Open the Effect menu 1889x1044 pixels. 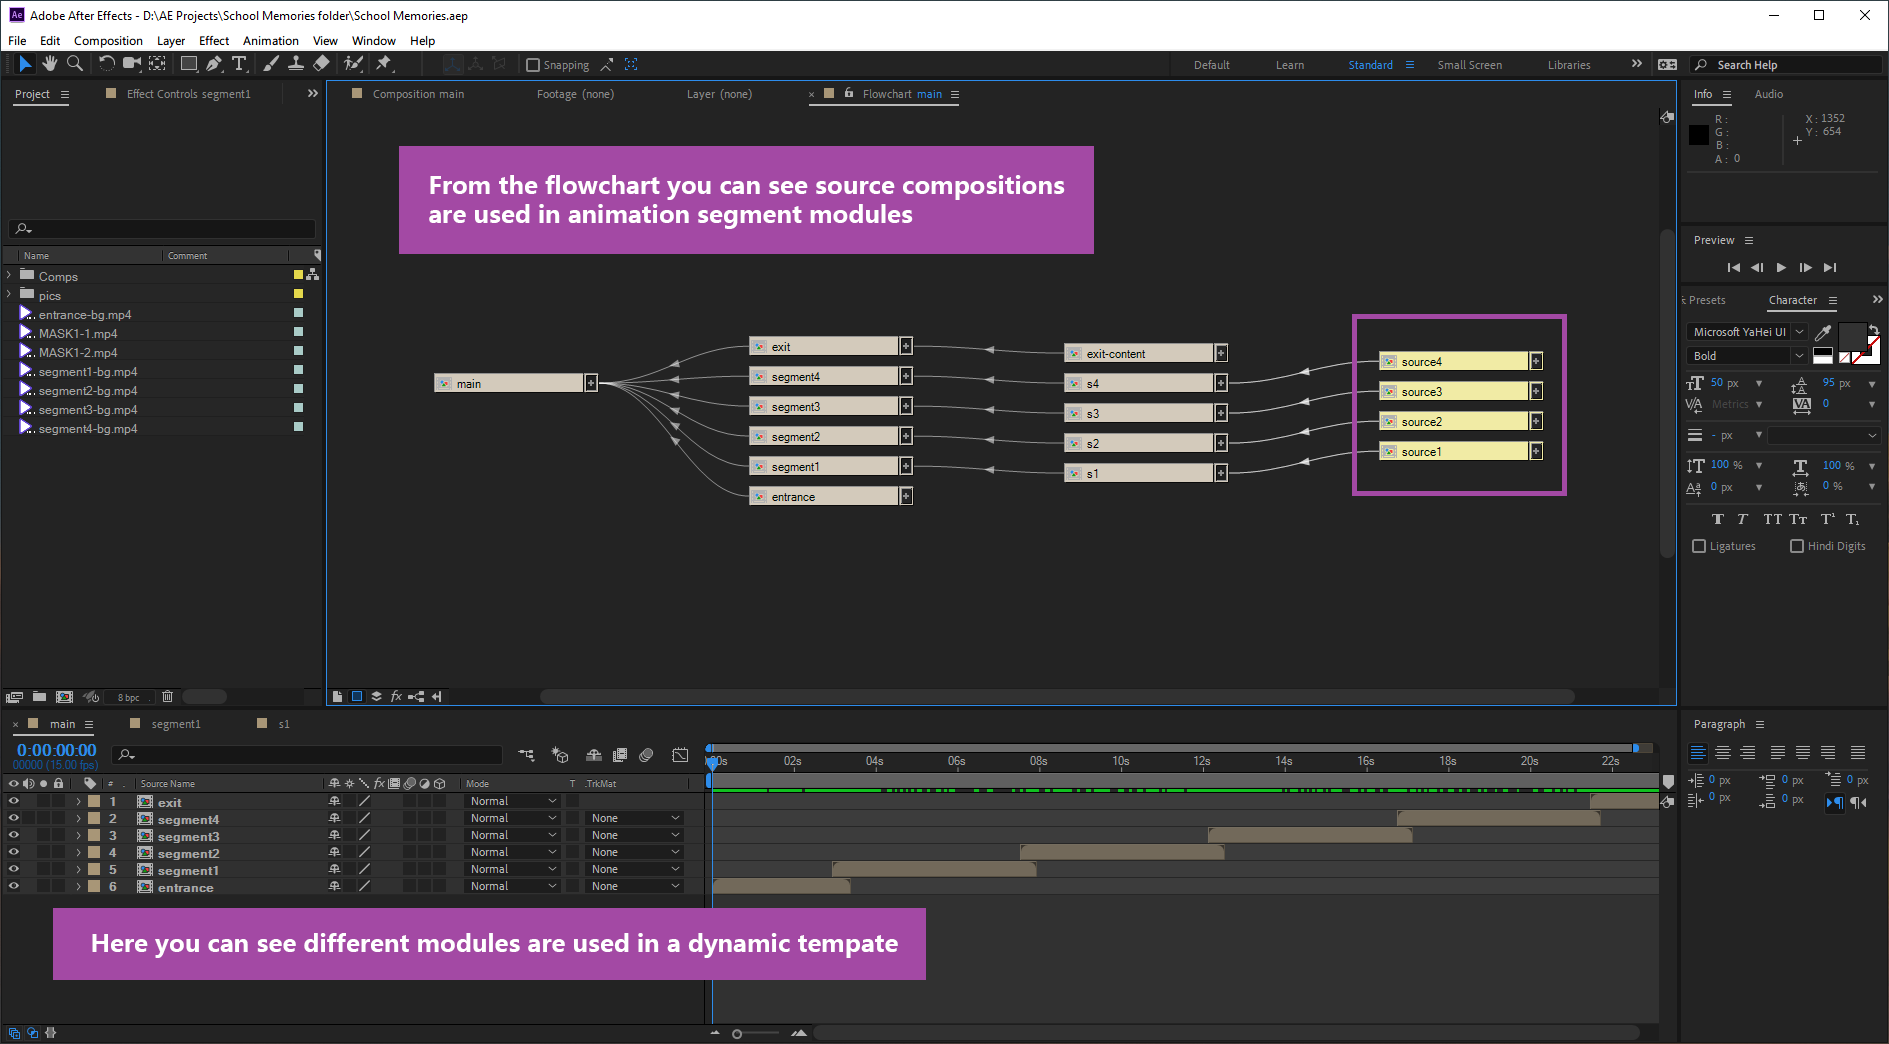tap(214, 41)
